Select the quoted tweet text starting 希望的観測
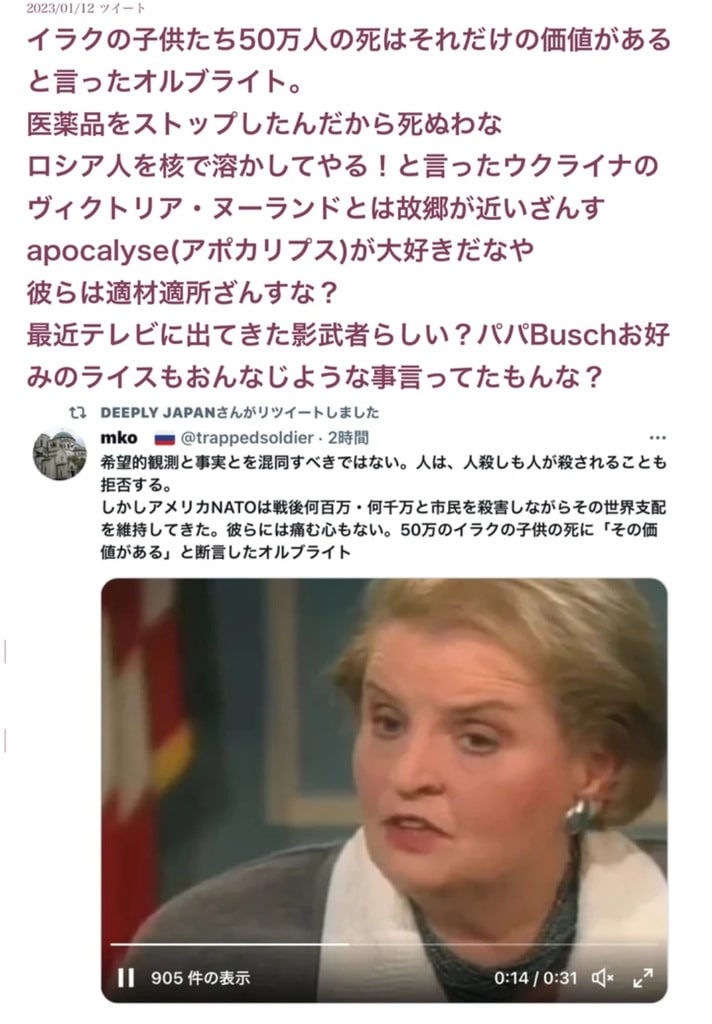Image resolution: width=712 pixels, height=1024 pixels. 383,507
